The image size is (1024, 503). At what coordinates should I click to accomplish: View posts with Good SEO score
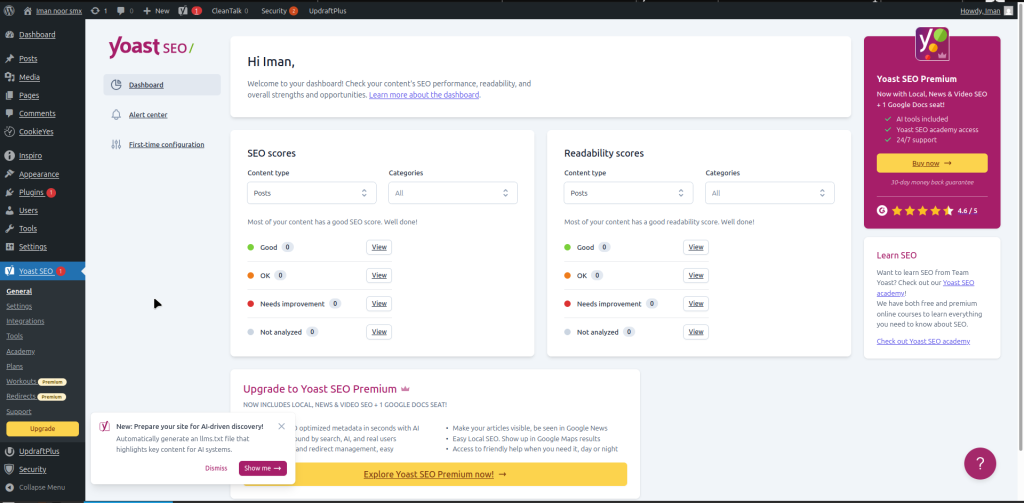379,247
